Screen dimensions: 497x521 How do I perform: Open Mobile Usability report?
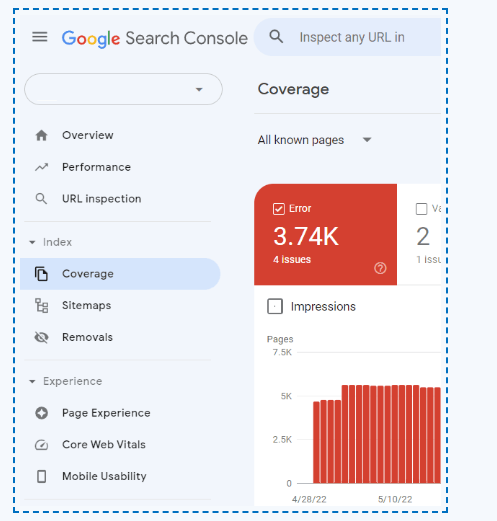pyautogui.click(x=104, y=476)
